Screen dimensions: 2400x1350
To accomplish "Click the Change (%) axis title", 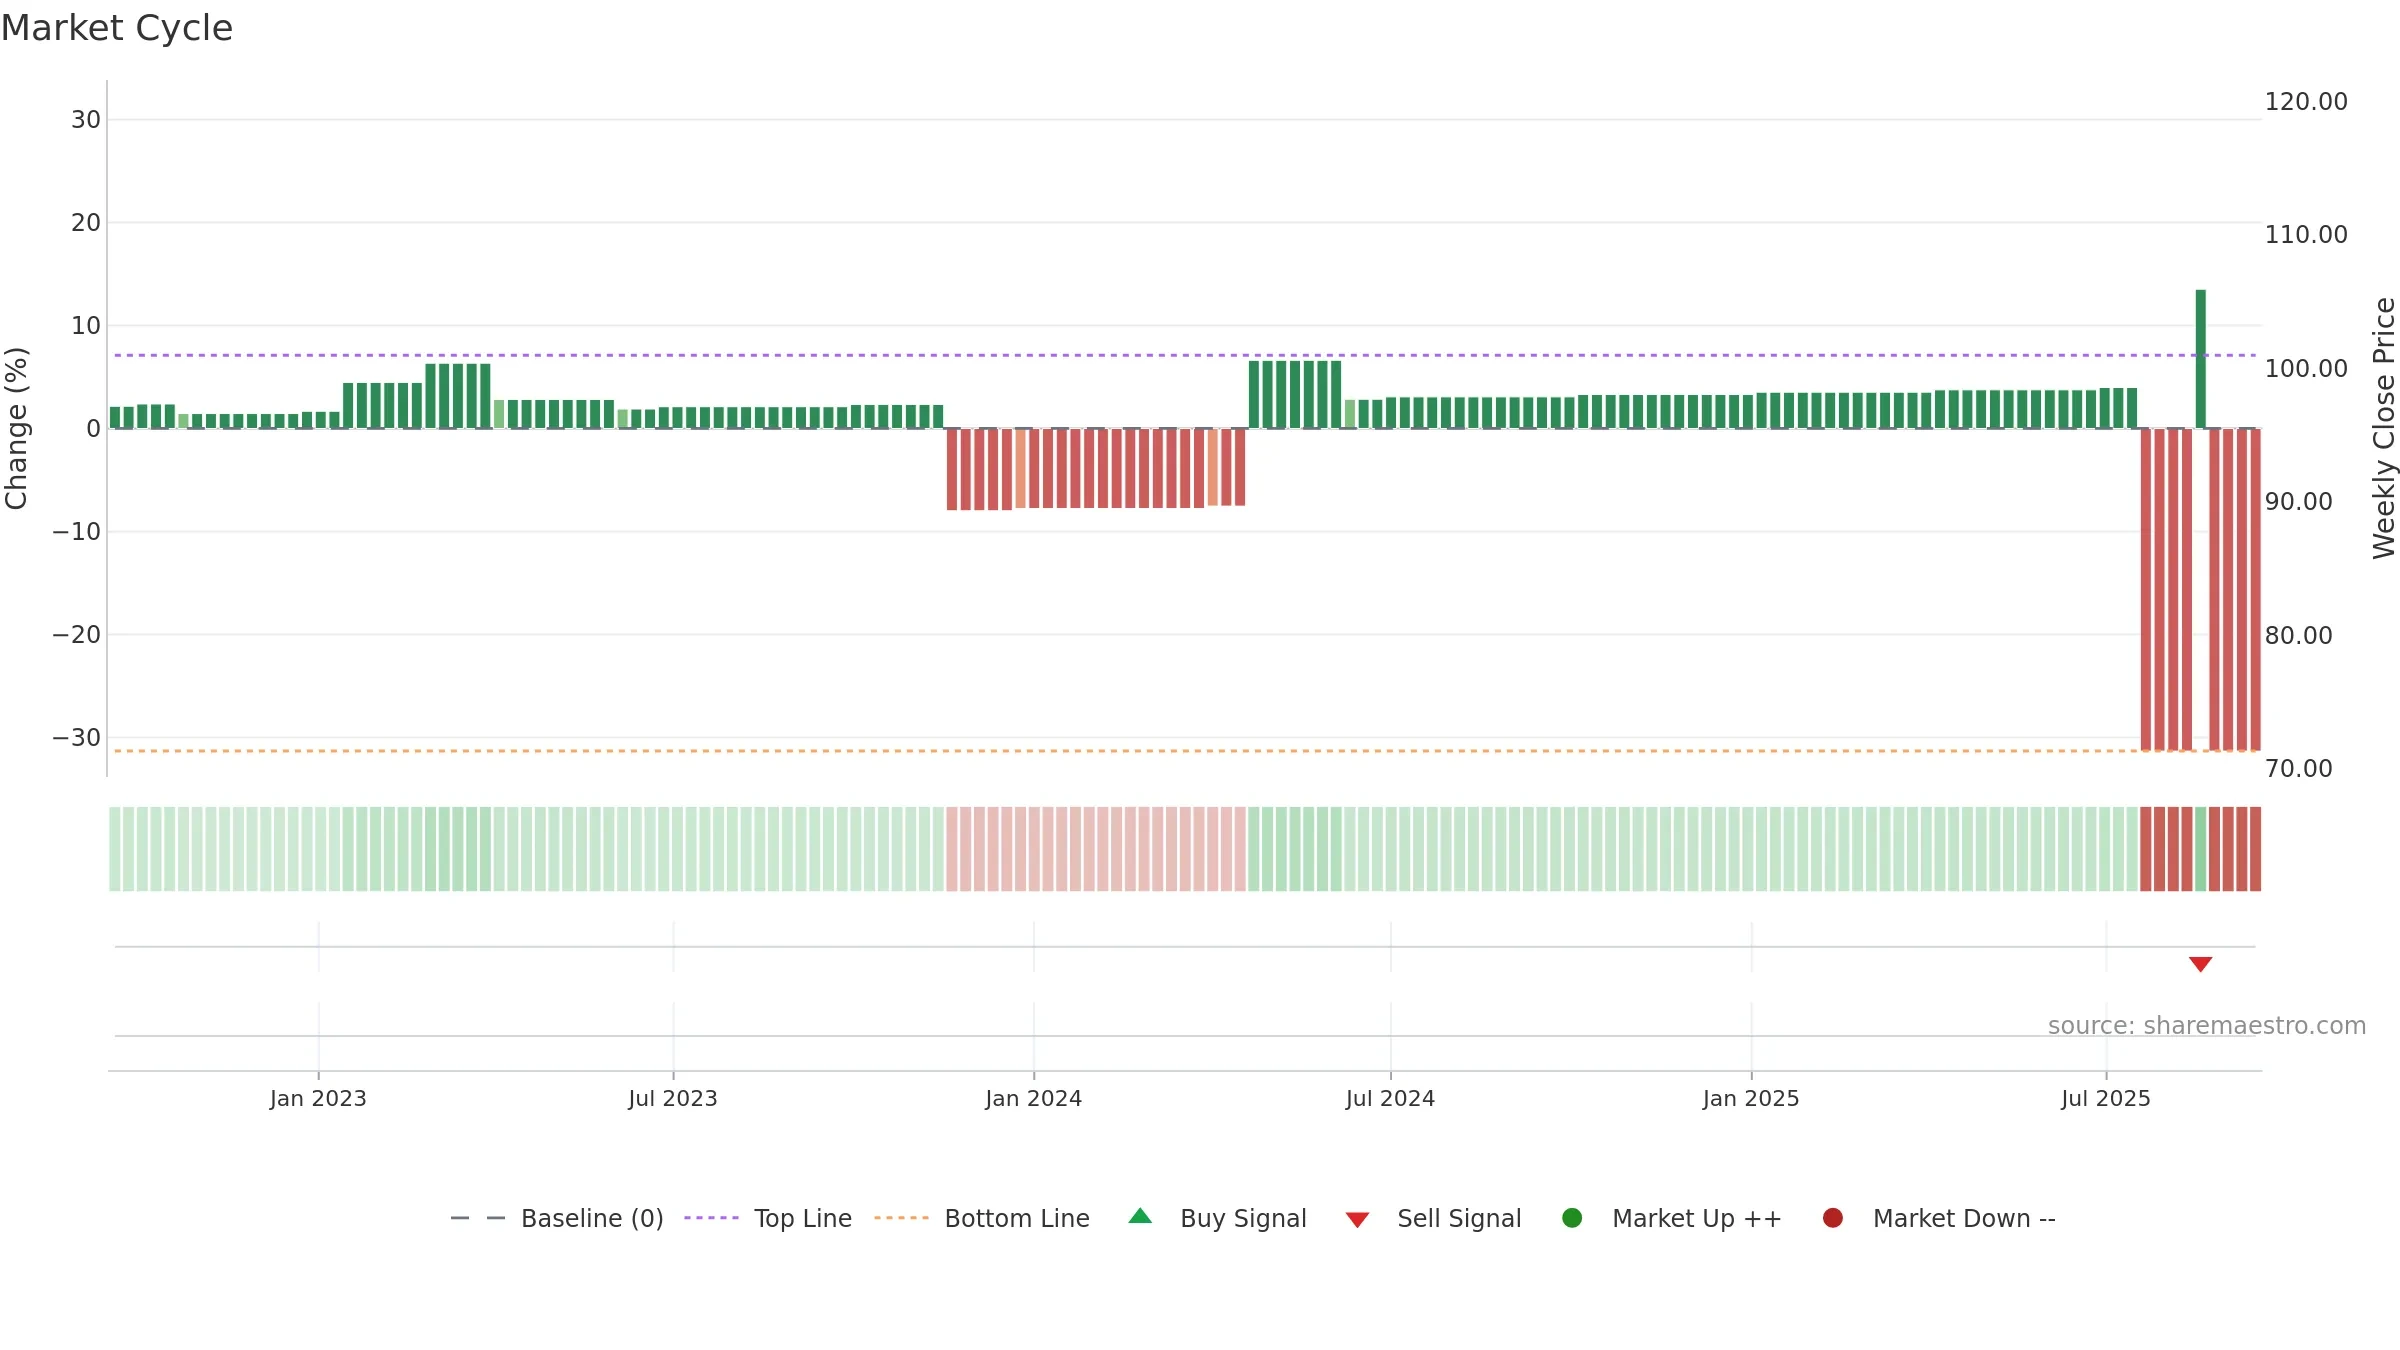I will (x=16, y=428).
